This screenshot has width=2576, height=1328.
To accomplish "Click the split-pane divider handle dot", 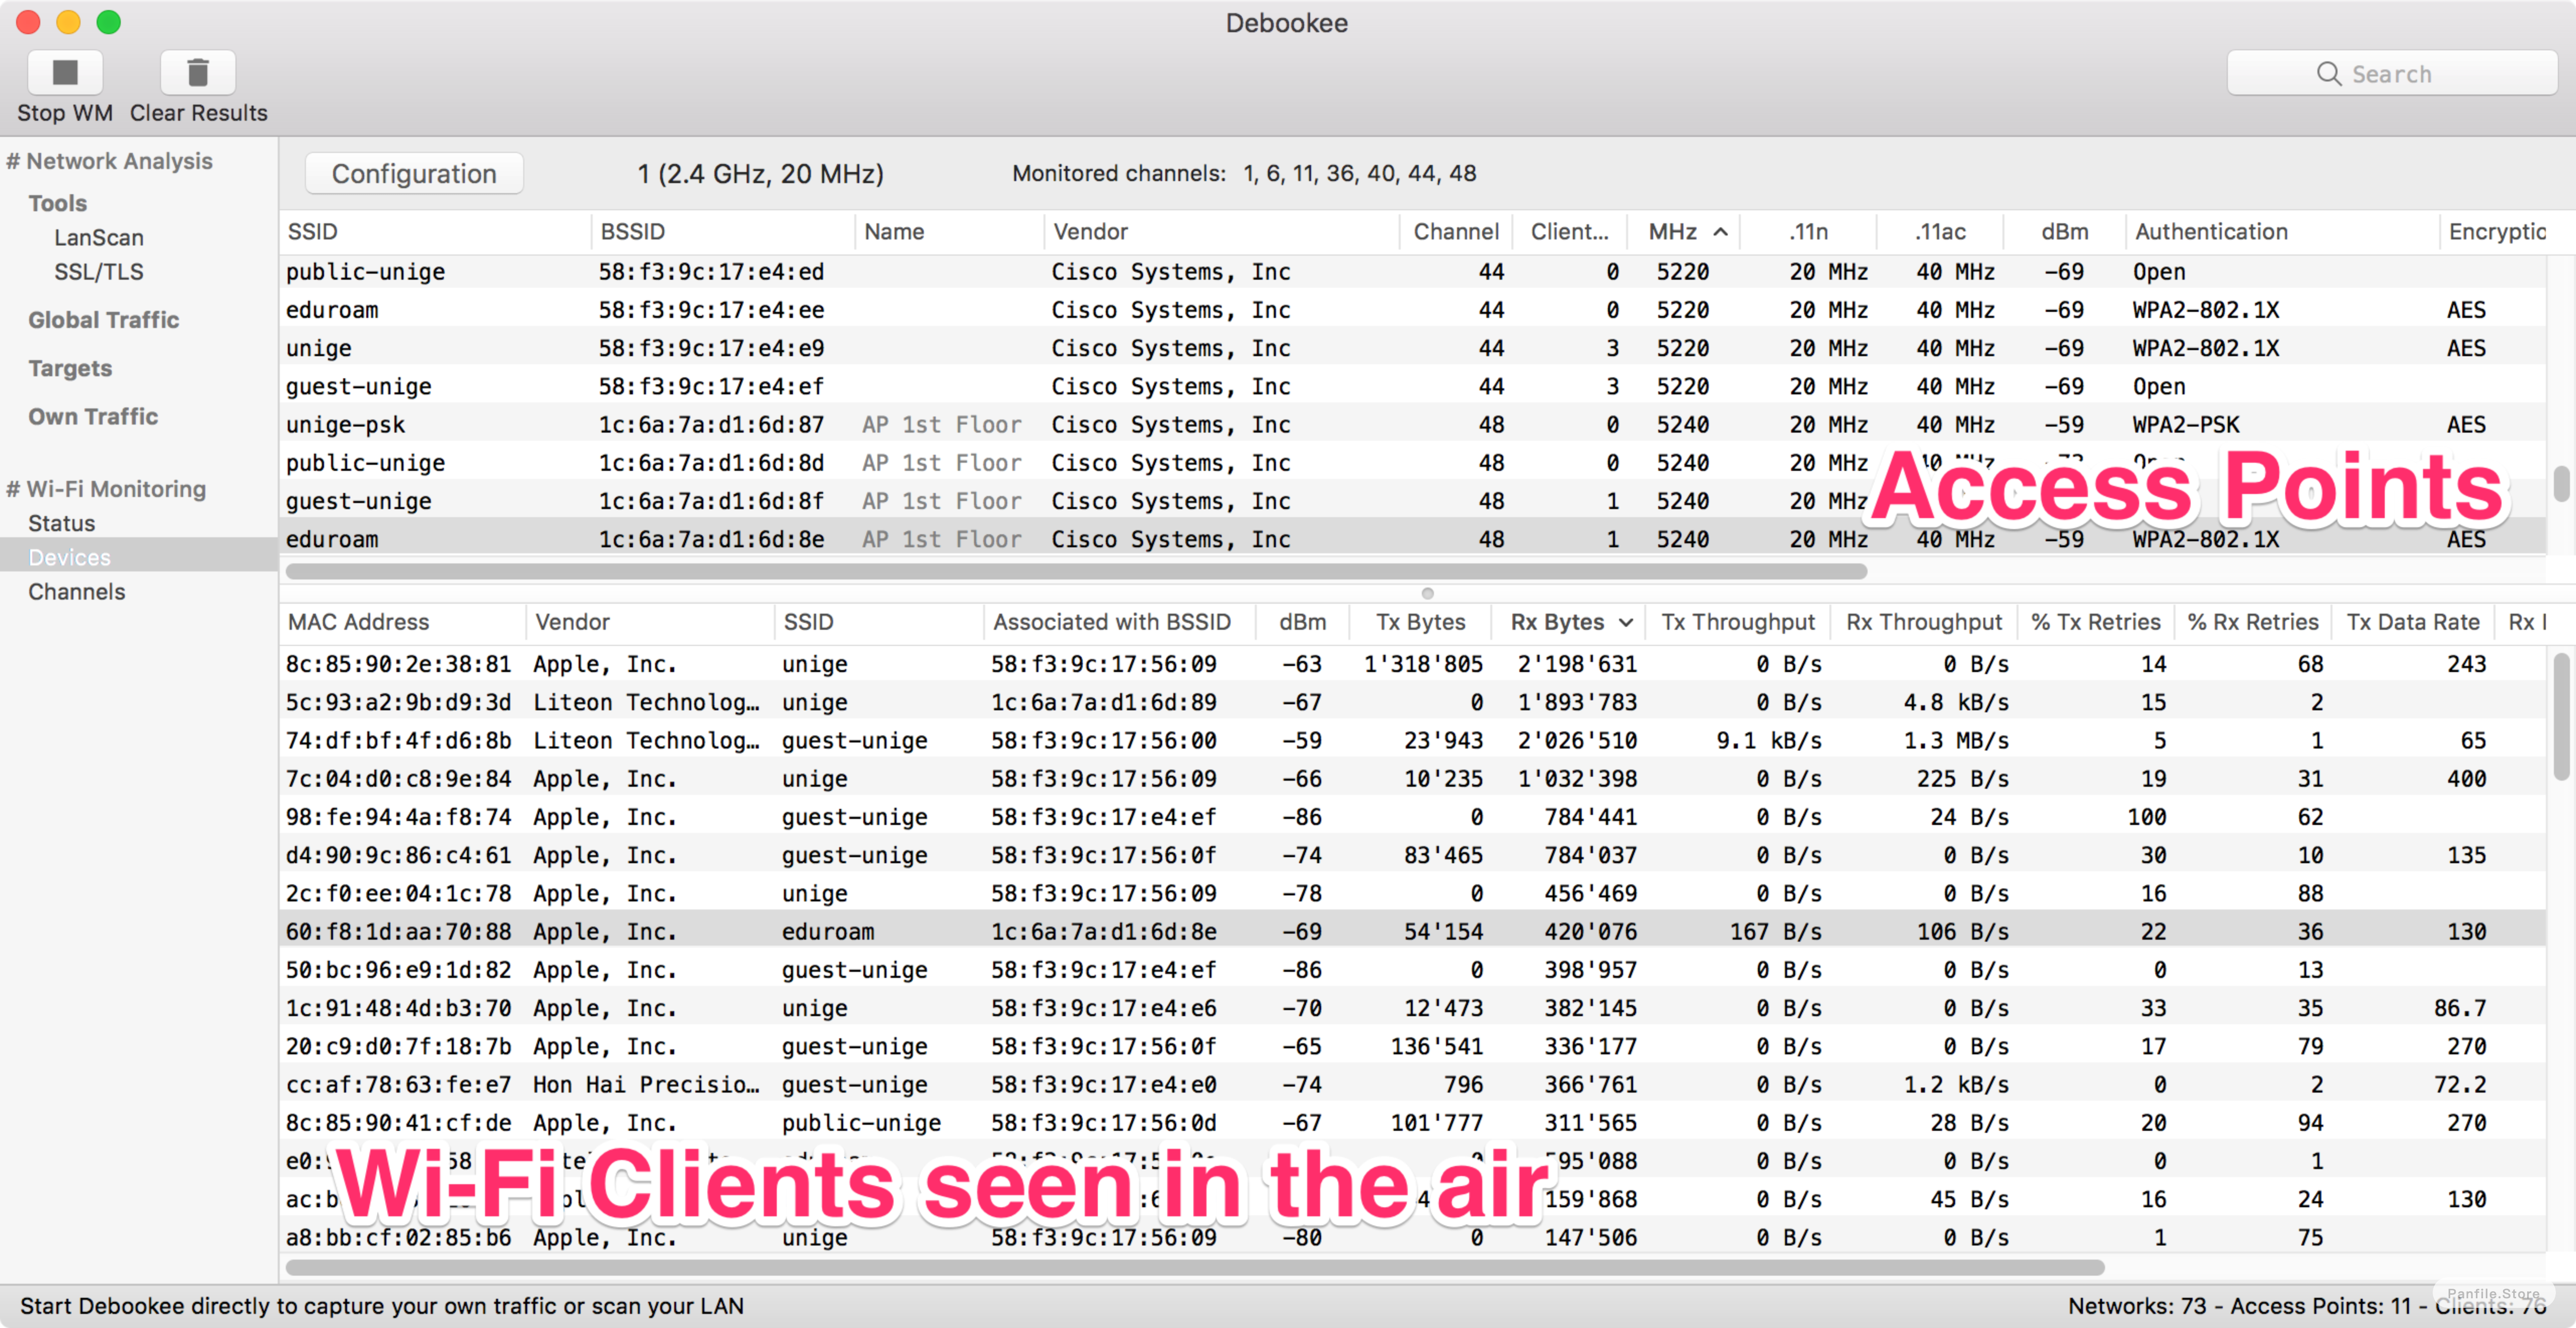I will [x=1427, y=593].
